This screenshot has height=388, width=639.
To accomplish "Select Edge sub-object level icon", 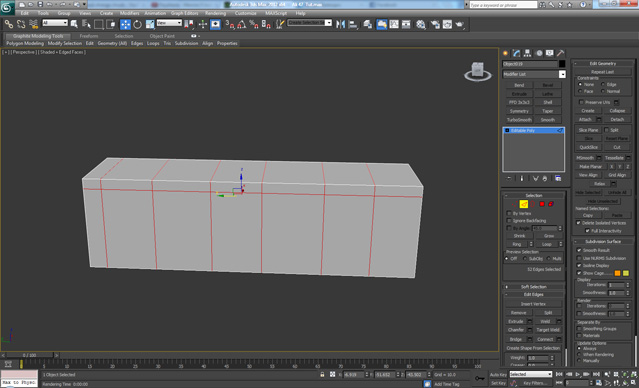I will point(524,204).
